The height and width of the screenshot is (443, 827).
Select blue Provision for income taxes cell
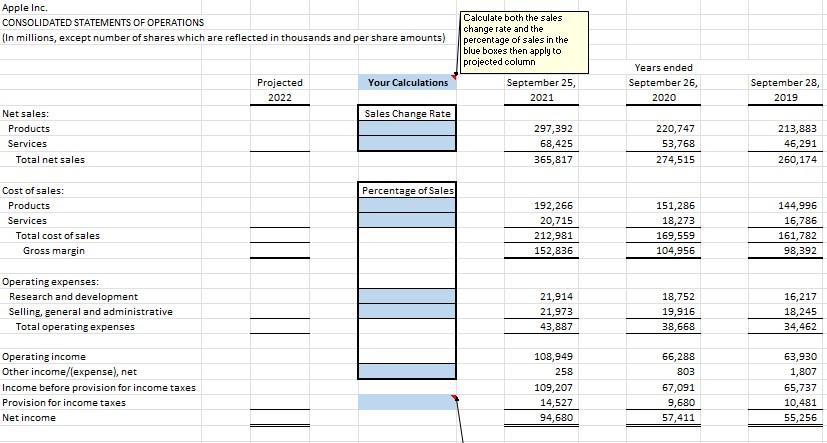tap(407, 402)
